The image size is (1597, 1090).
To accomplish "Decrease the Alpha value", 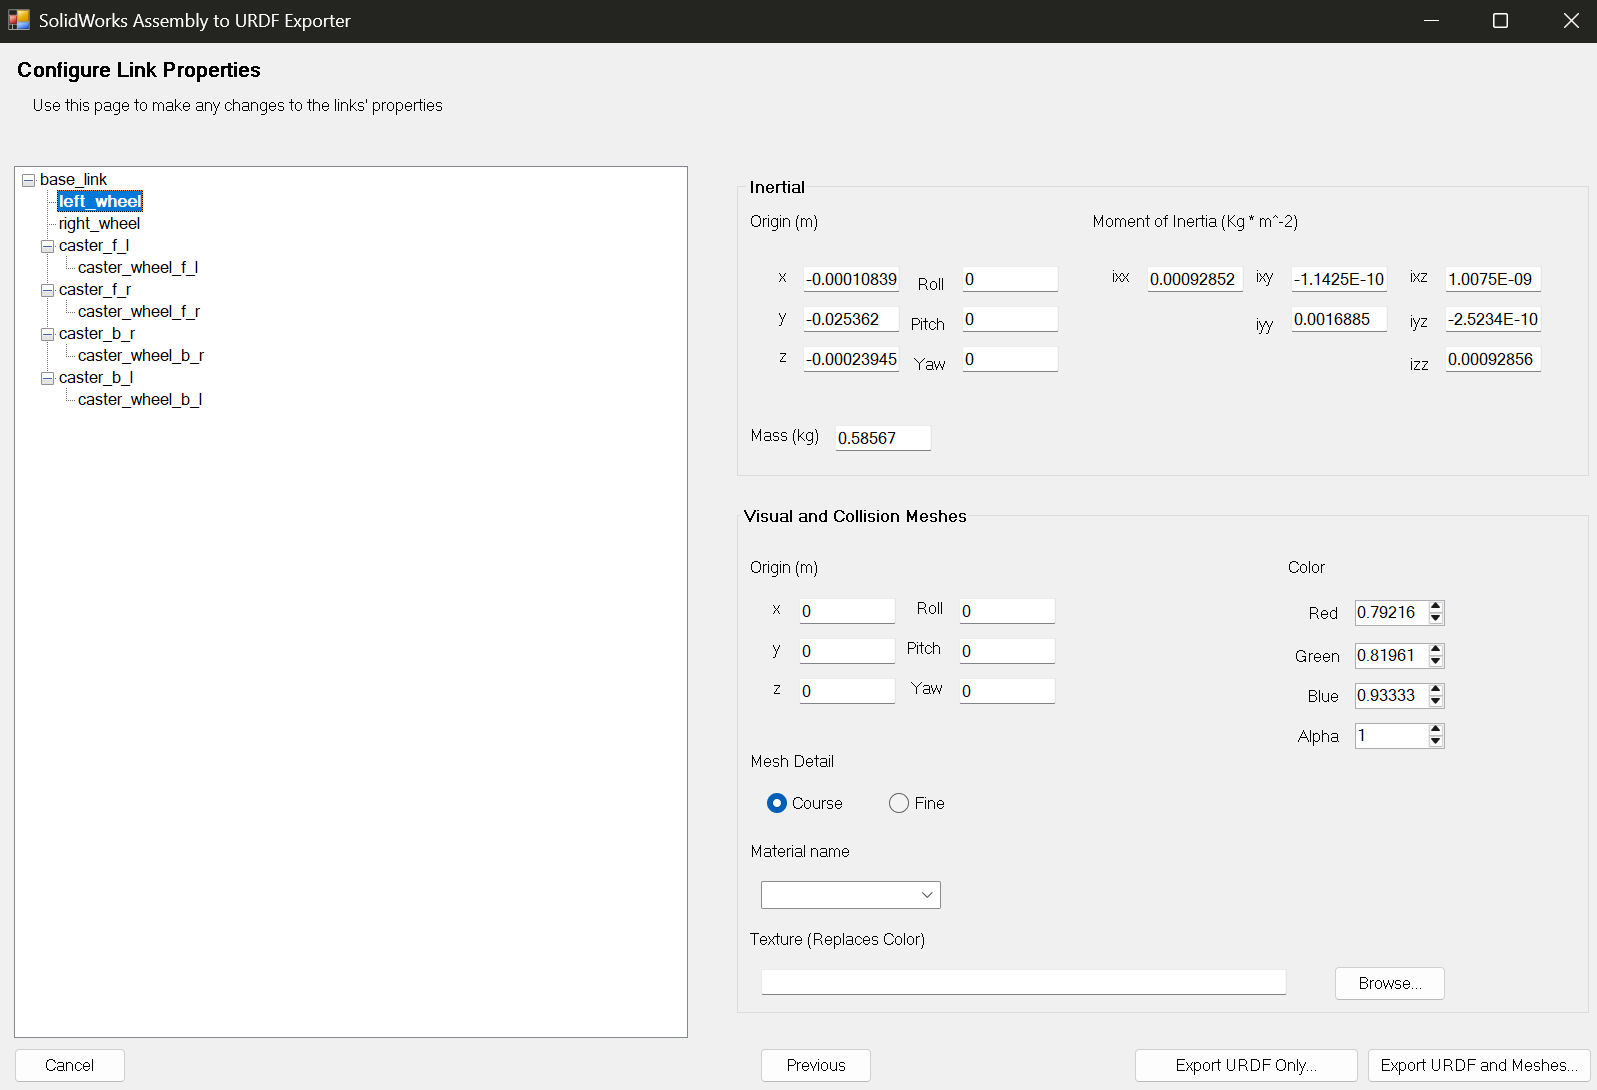I will tap(1436, 741).
